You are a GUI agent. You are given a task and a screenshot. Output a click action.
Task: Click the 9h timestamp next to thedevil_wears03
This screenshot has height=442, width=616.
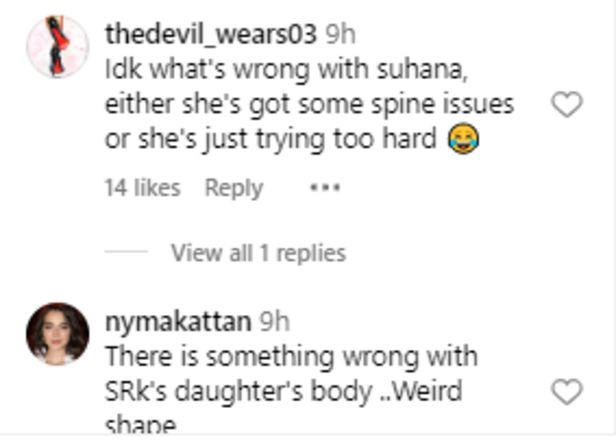[x=340, y=34]
